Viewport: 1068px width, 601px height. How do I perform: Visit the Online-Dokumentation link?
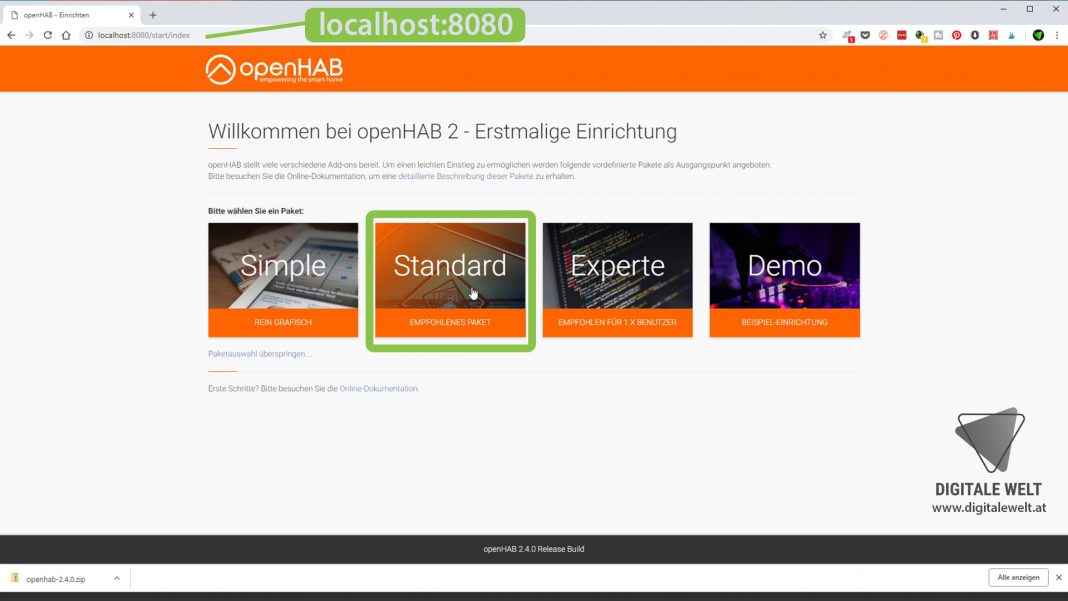click(378, 388)
